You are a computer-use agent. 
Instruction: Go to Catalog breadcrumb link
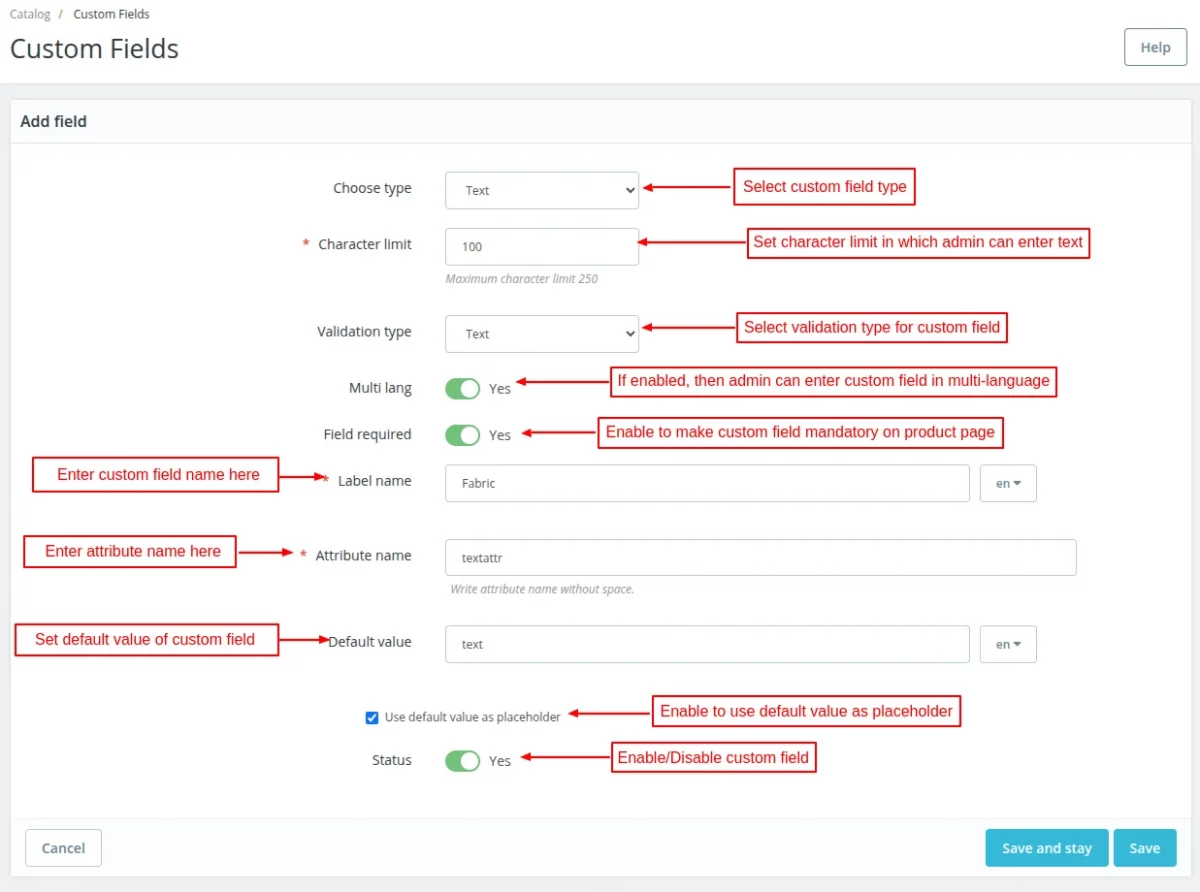pyautogui.click(x=30, y=14)
